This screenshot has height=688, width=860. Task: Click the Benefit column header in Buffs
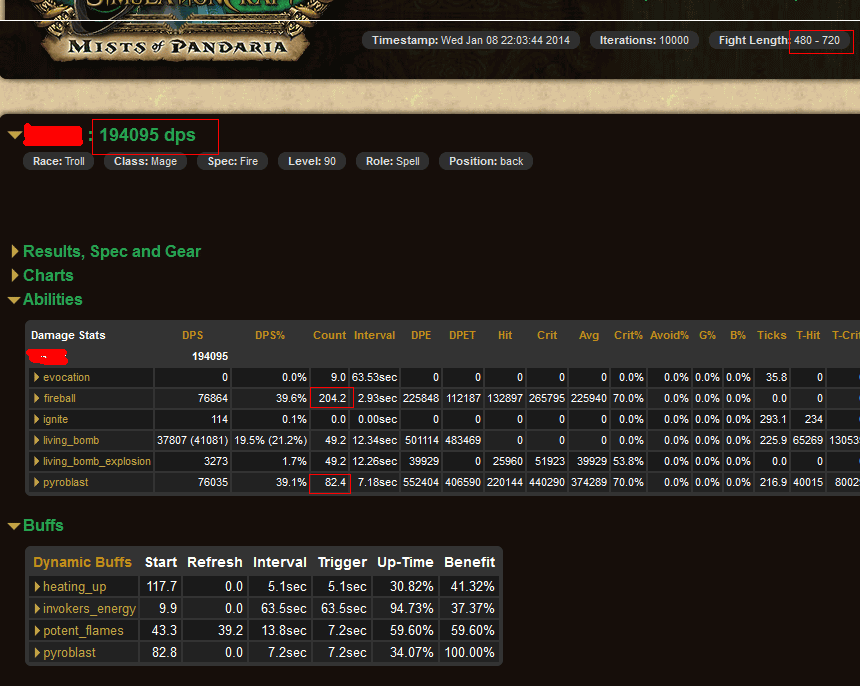pos(469,562)
